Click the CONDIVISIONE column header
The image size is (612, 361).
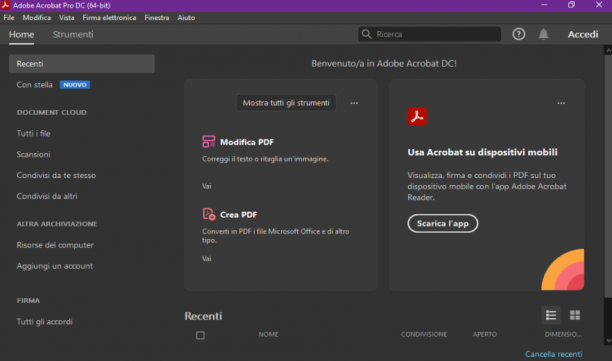pos(424,334)
